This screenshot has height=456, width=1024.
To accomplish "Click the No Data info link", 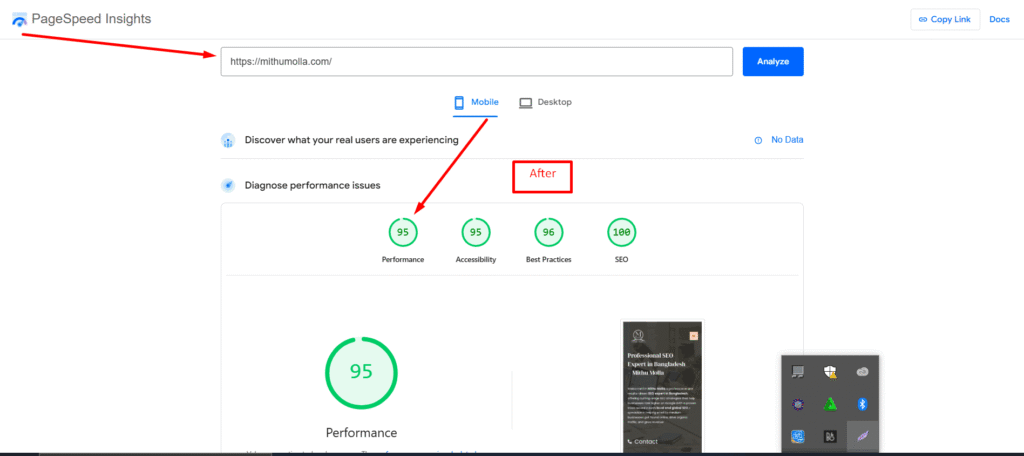I will pos(779,140).
